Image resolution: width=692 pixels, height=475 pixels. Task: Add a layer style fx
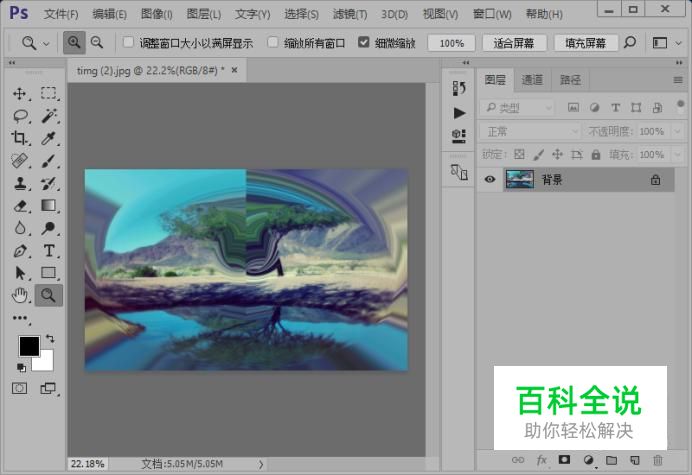point(542,460)
